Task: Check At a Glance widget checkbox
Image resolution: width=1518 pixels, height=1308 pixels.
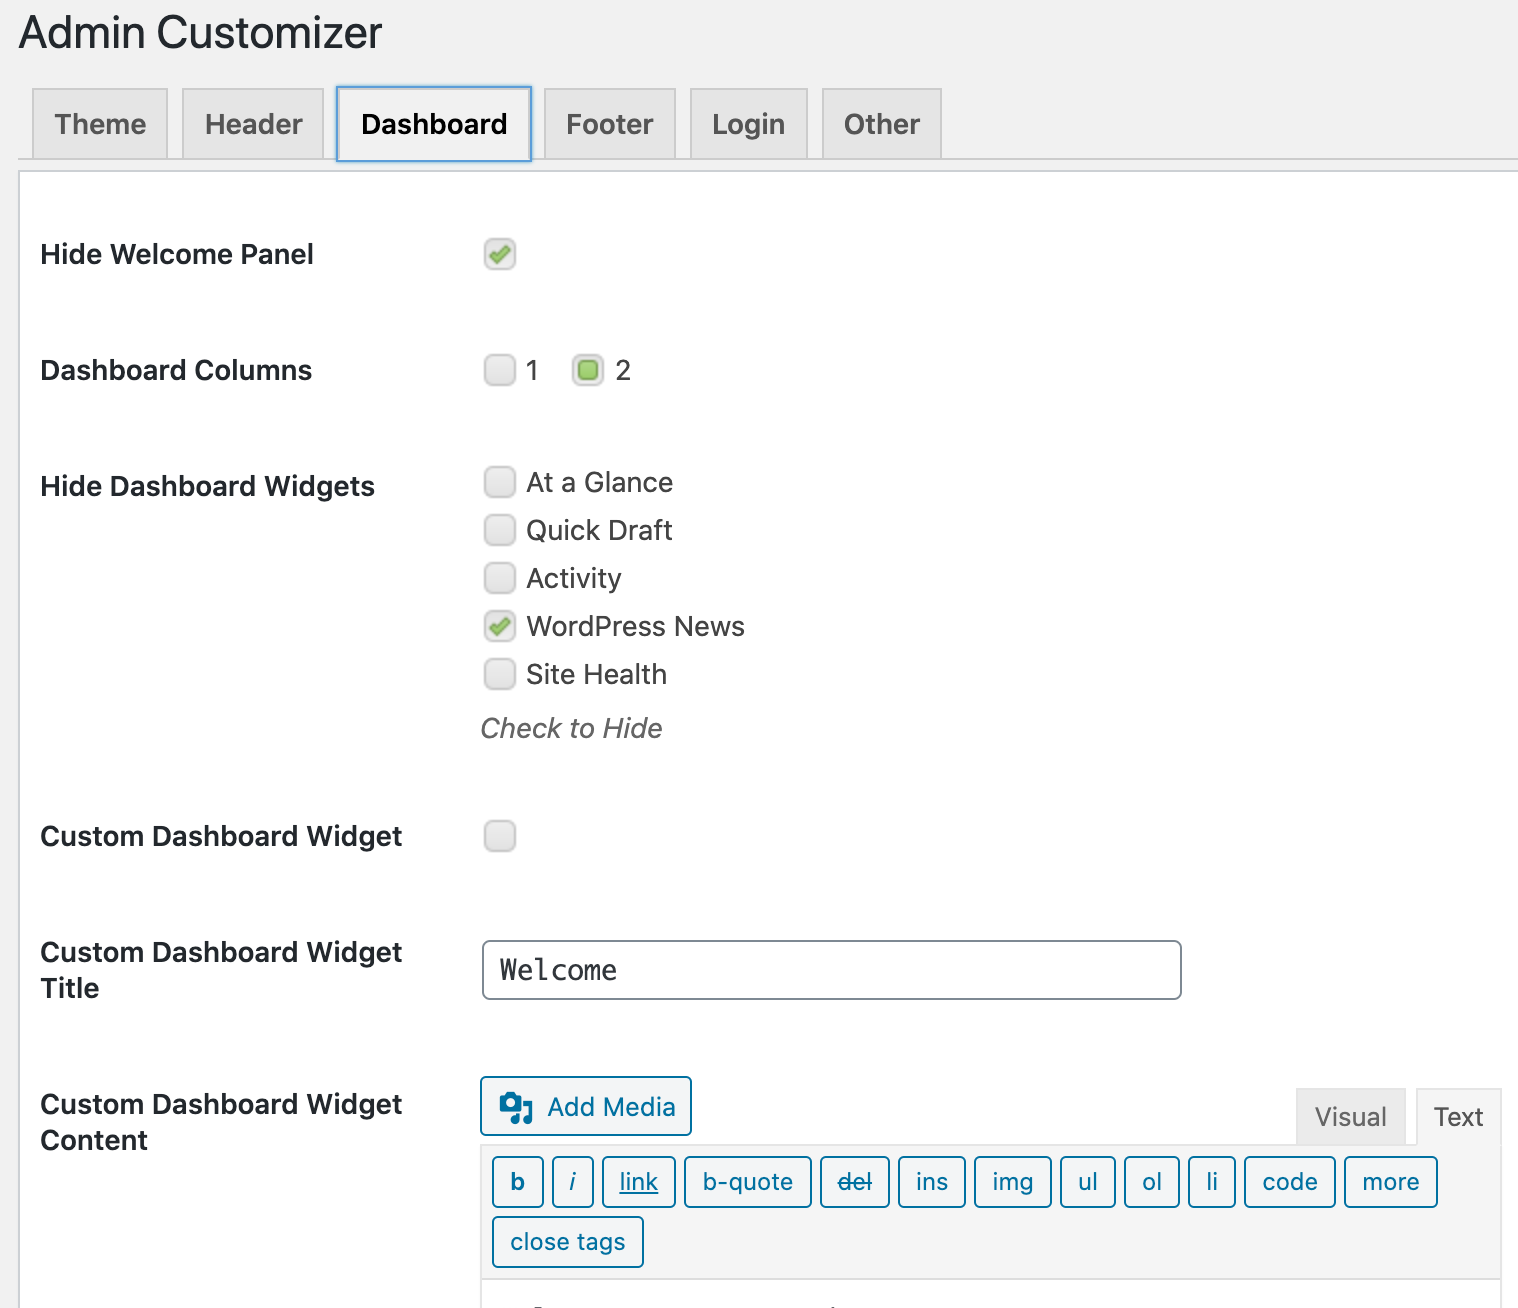Action: point(500,482)
